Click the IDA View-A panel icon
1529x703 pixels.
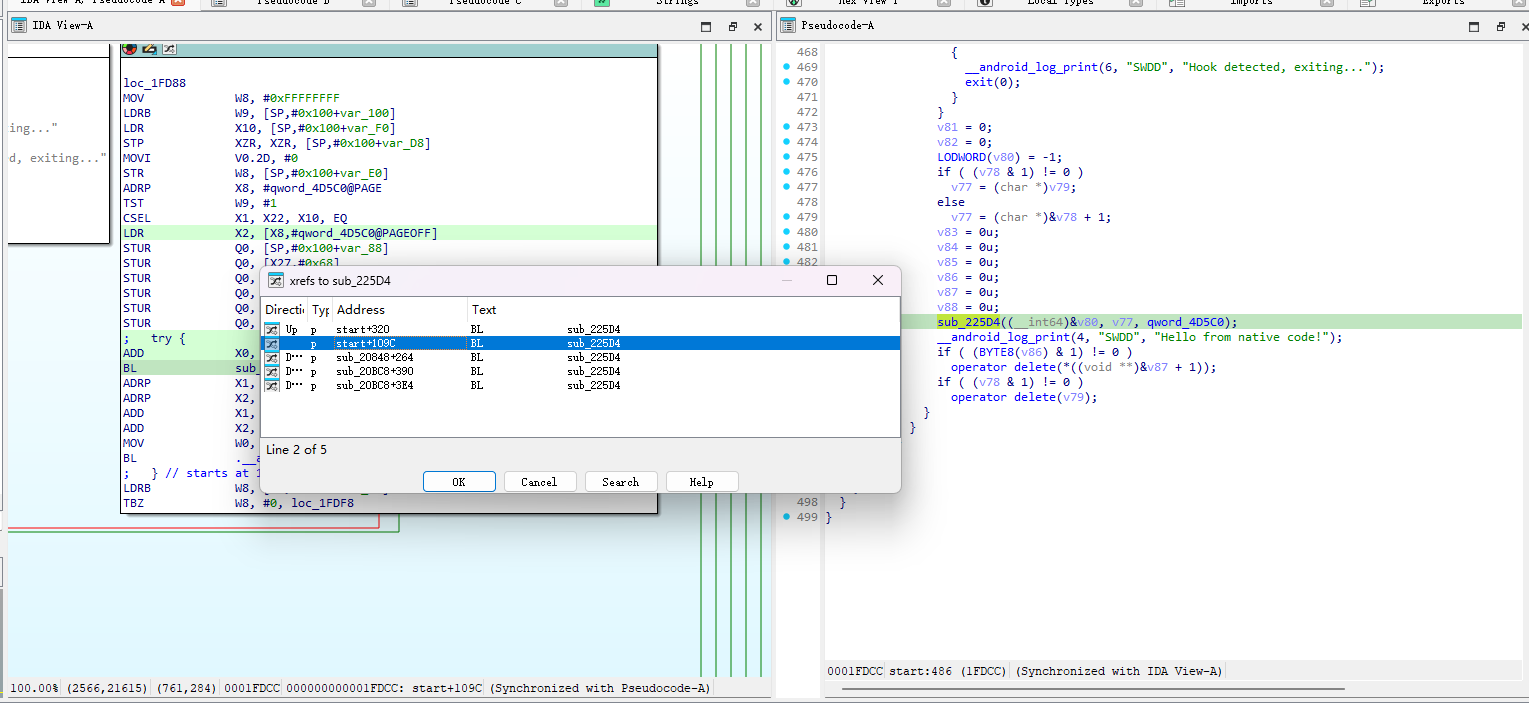click(x=18, y=25)
